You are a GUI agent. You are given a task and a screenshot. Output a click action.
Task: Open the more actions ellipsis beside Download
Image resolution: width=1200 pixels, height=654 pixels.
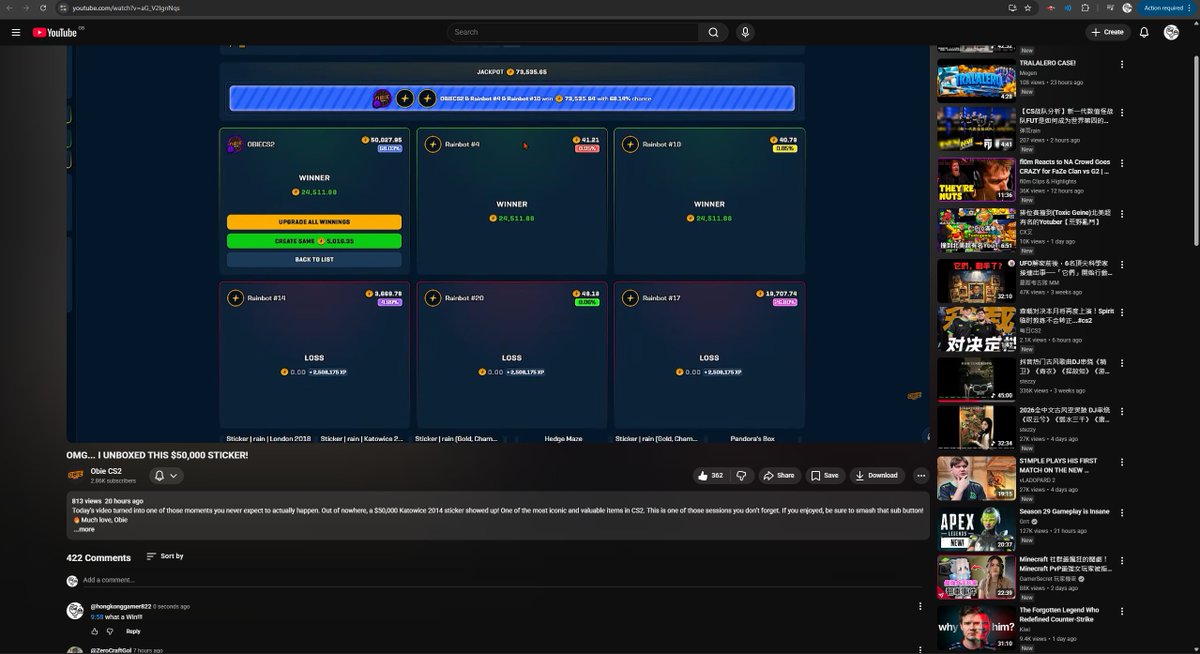point(921,476)
